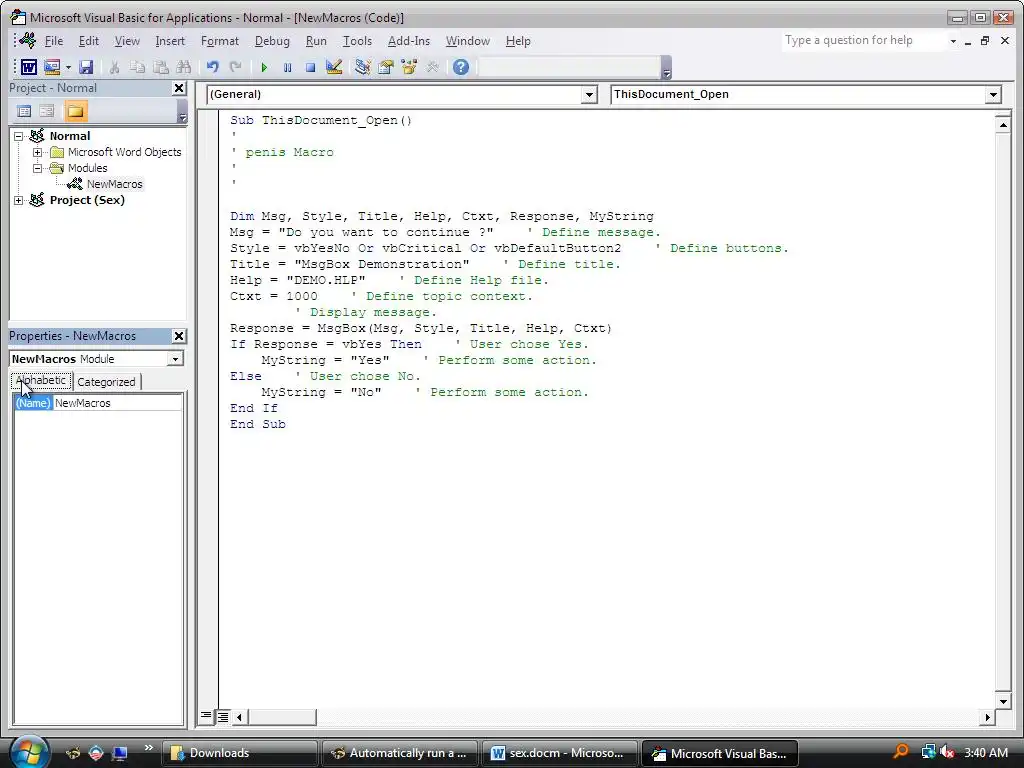Toggle Folders icon in Project panel
The image size is (1024, 768).
pyautogui.click(x=75, y=111)
